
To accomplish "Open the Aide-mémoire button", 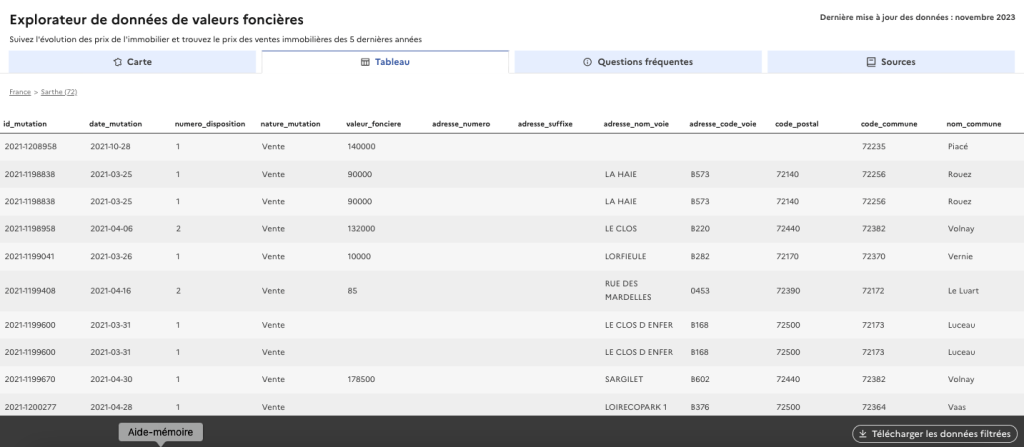I will coord(161,432).
